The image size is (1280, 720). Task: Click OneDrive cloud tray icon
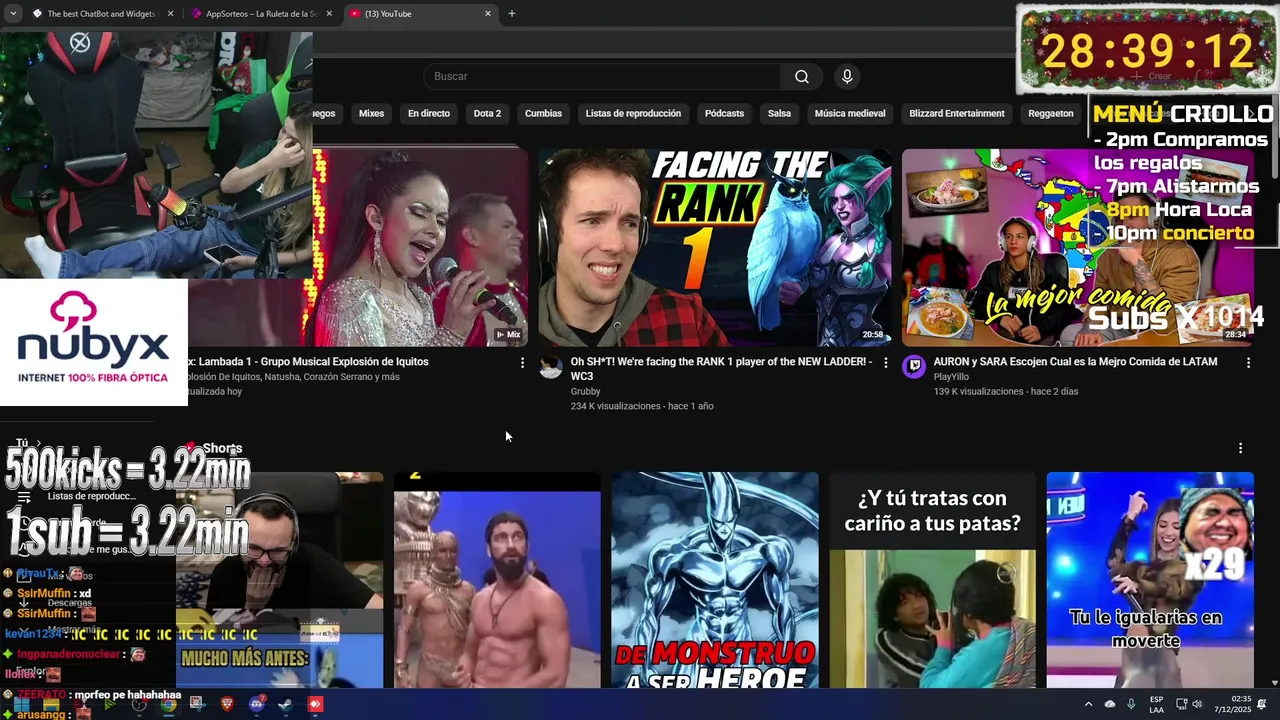(1110, 705)
